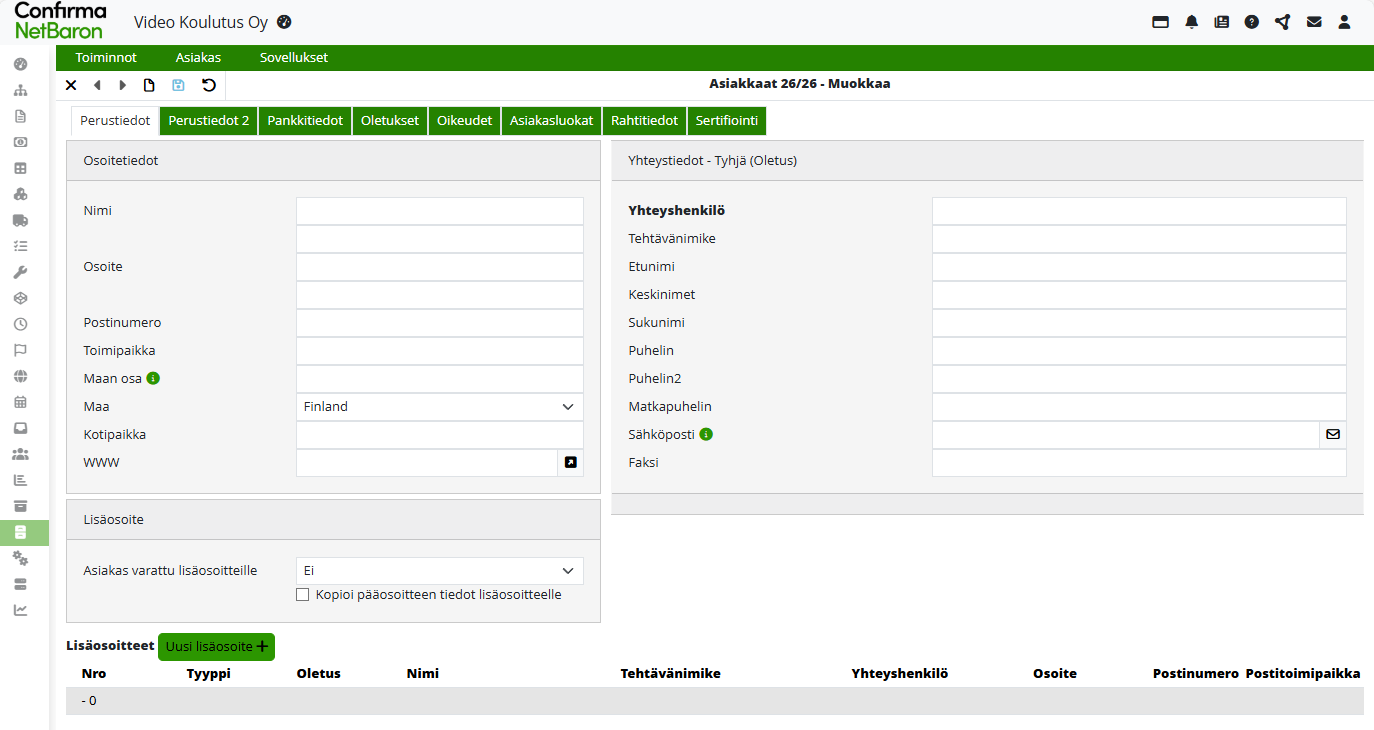Switch to the Pankkitiedot tab

(x=305, y=121)
